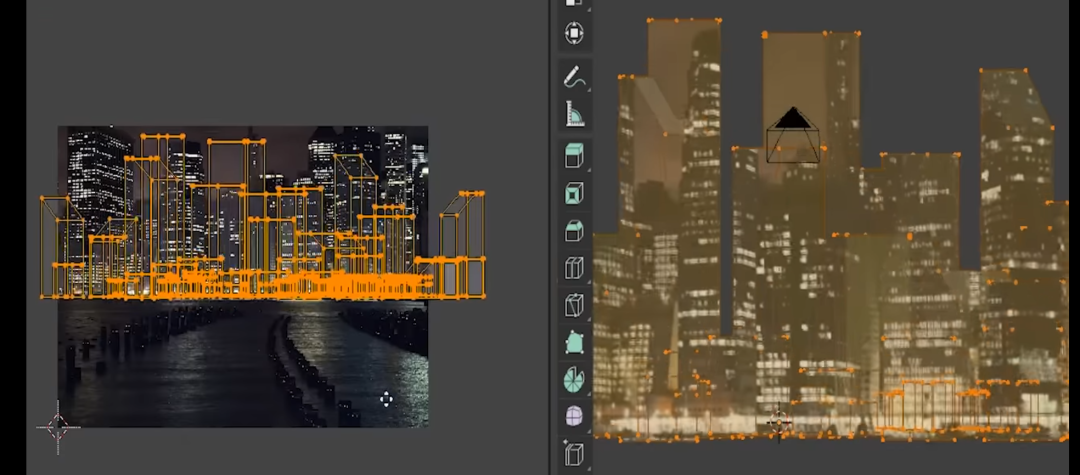Select the Loop Cut tool

pos(573,268)
